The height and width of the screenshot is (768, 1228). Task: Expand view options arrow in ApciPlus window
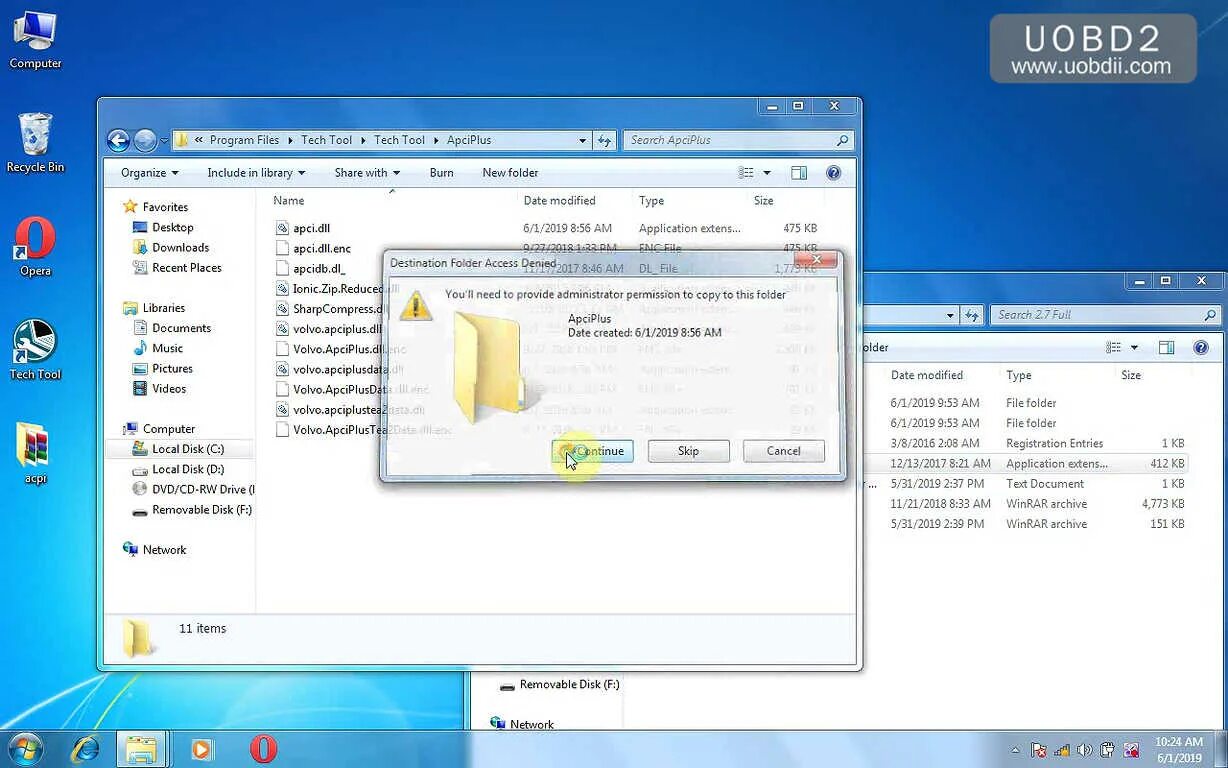click(x=767, y=173)
